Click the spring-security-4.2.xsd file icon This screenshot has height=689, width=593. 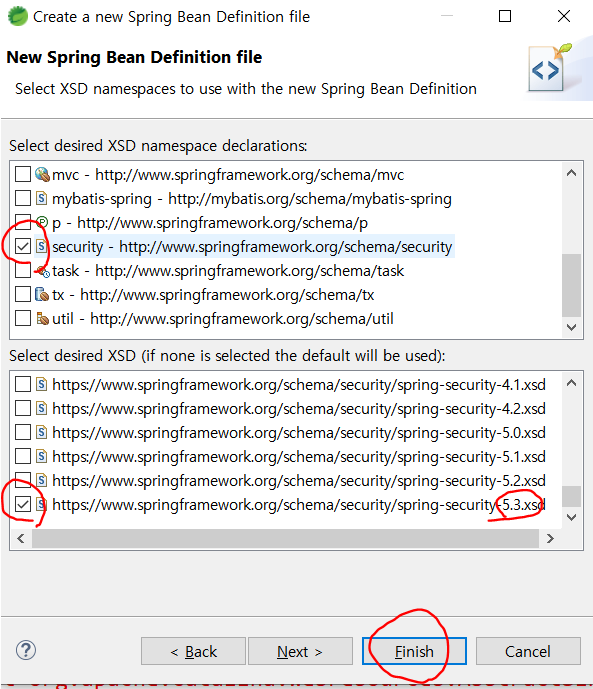[x=41, y=408]
